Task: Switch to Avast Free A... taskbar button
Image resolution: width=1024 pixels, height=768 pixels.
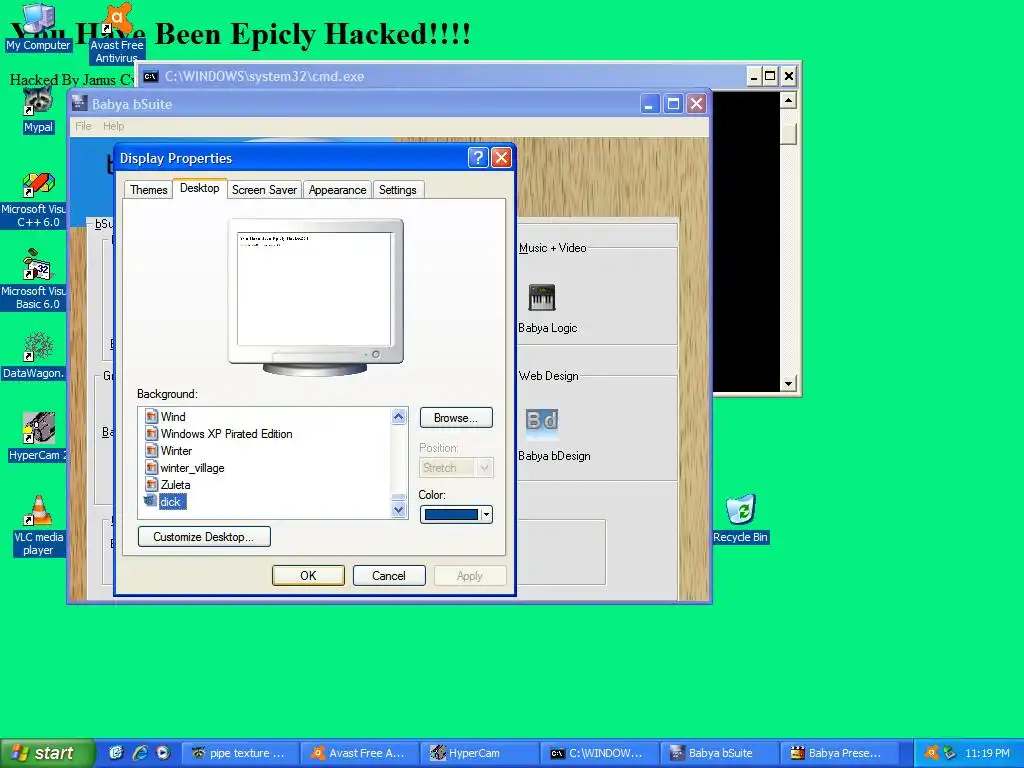Action: [x=359, y=753]
